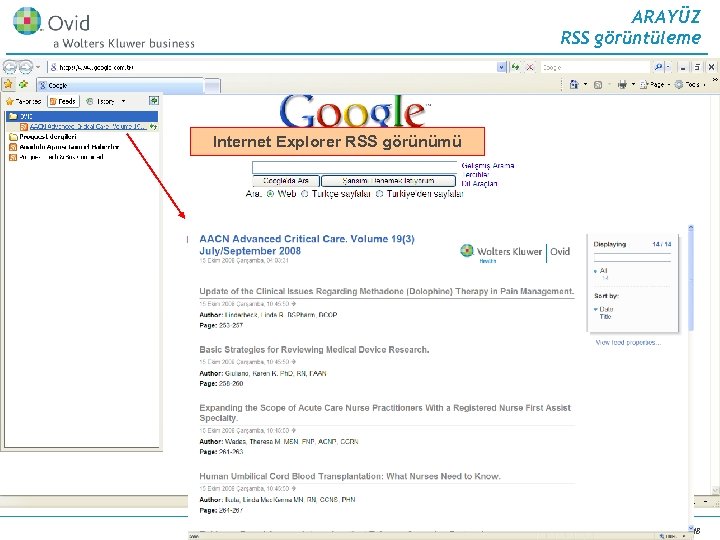Open the Proquest dergileri folder
720x540 pixels.
pyautogui.click(x=48, y=137)
